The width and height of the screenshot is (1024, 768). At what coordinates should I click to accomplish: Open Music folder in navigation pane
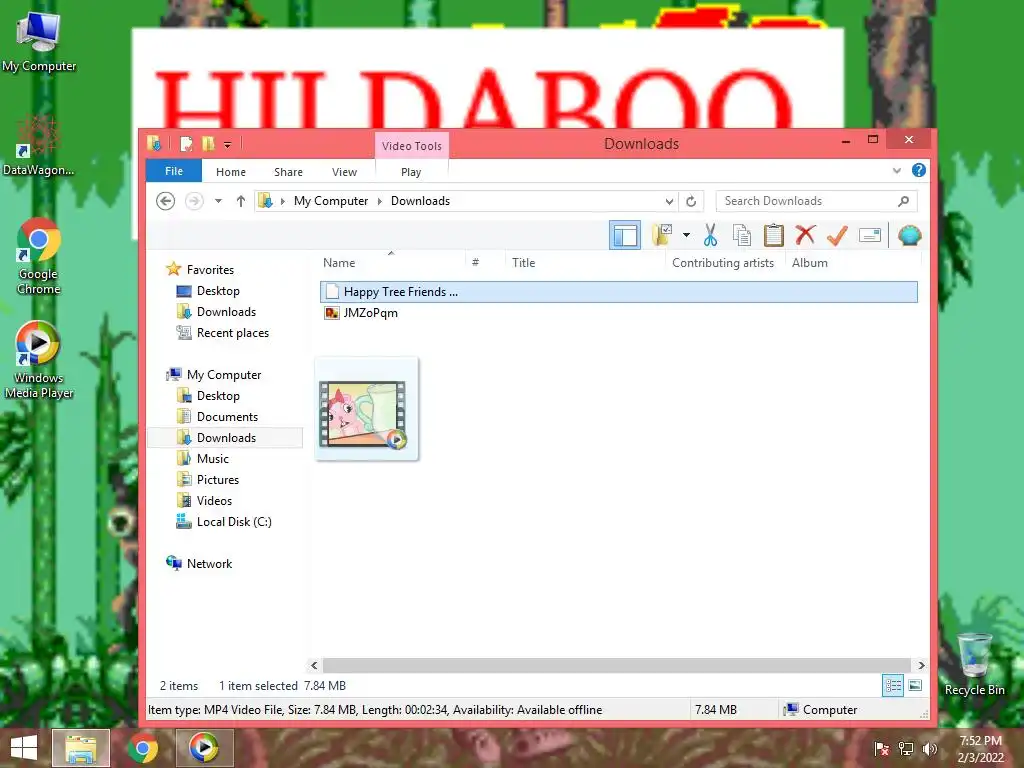click(212, 458)
